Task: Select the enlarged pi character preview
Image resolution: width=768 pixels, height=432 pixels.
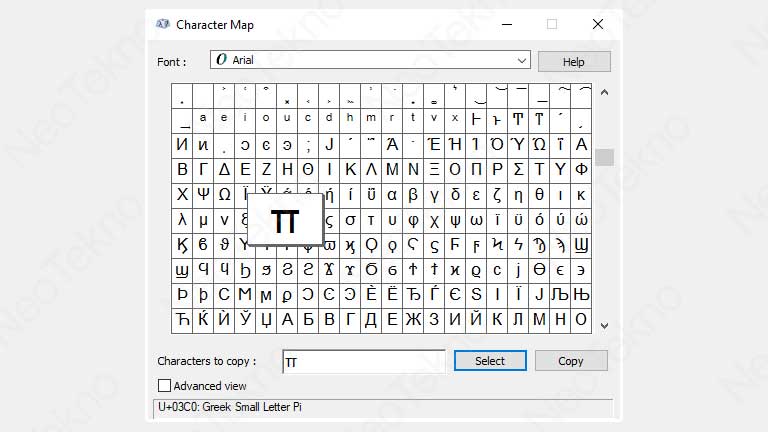Action: [285, 220]
